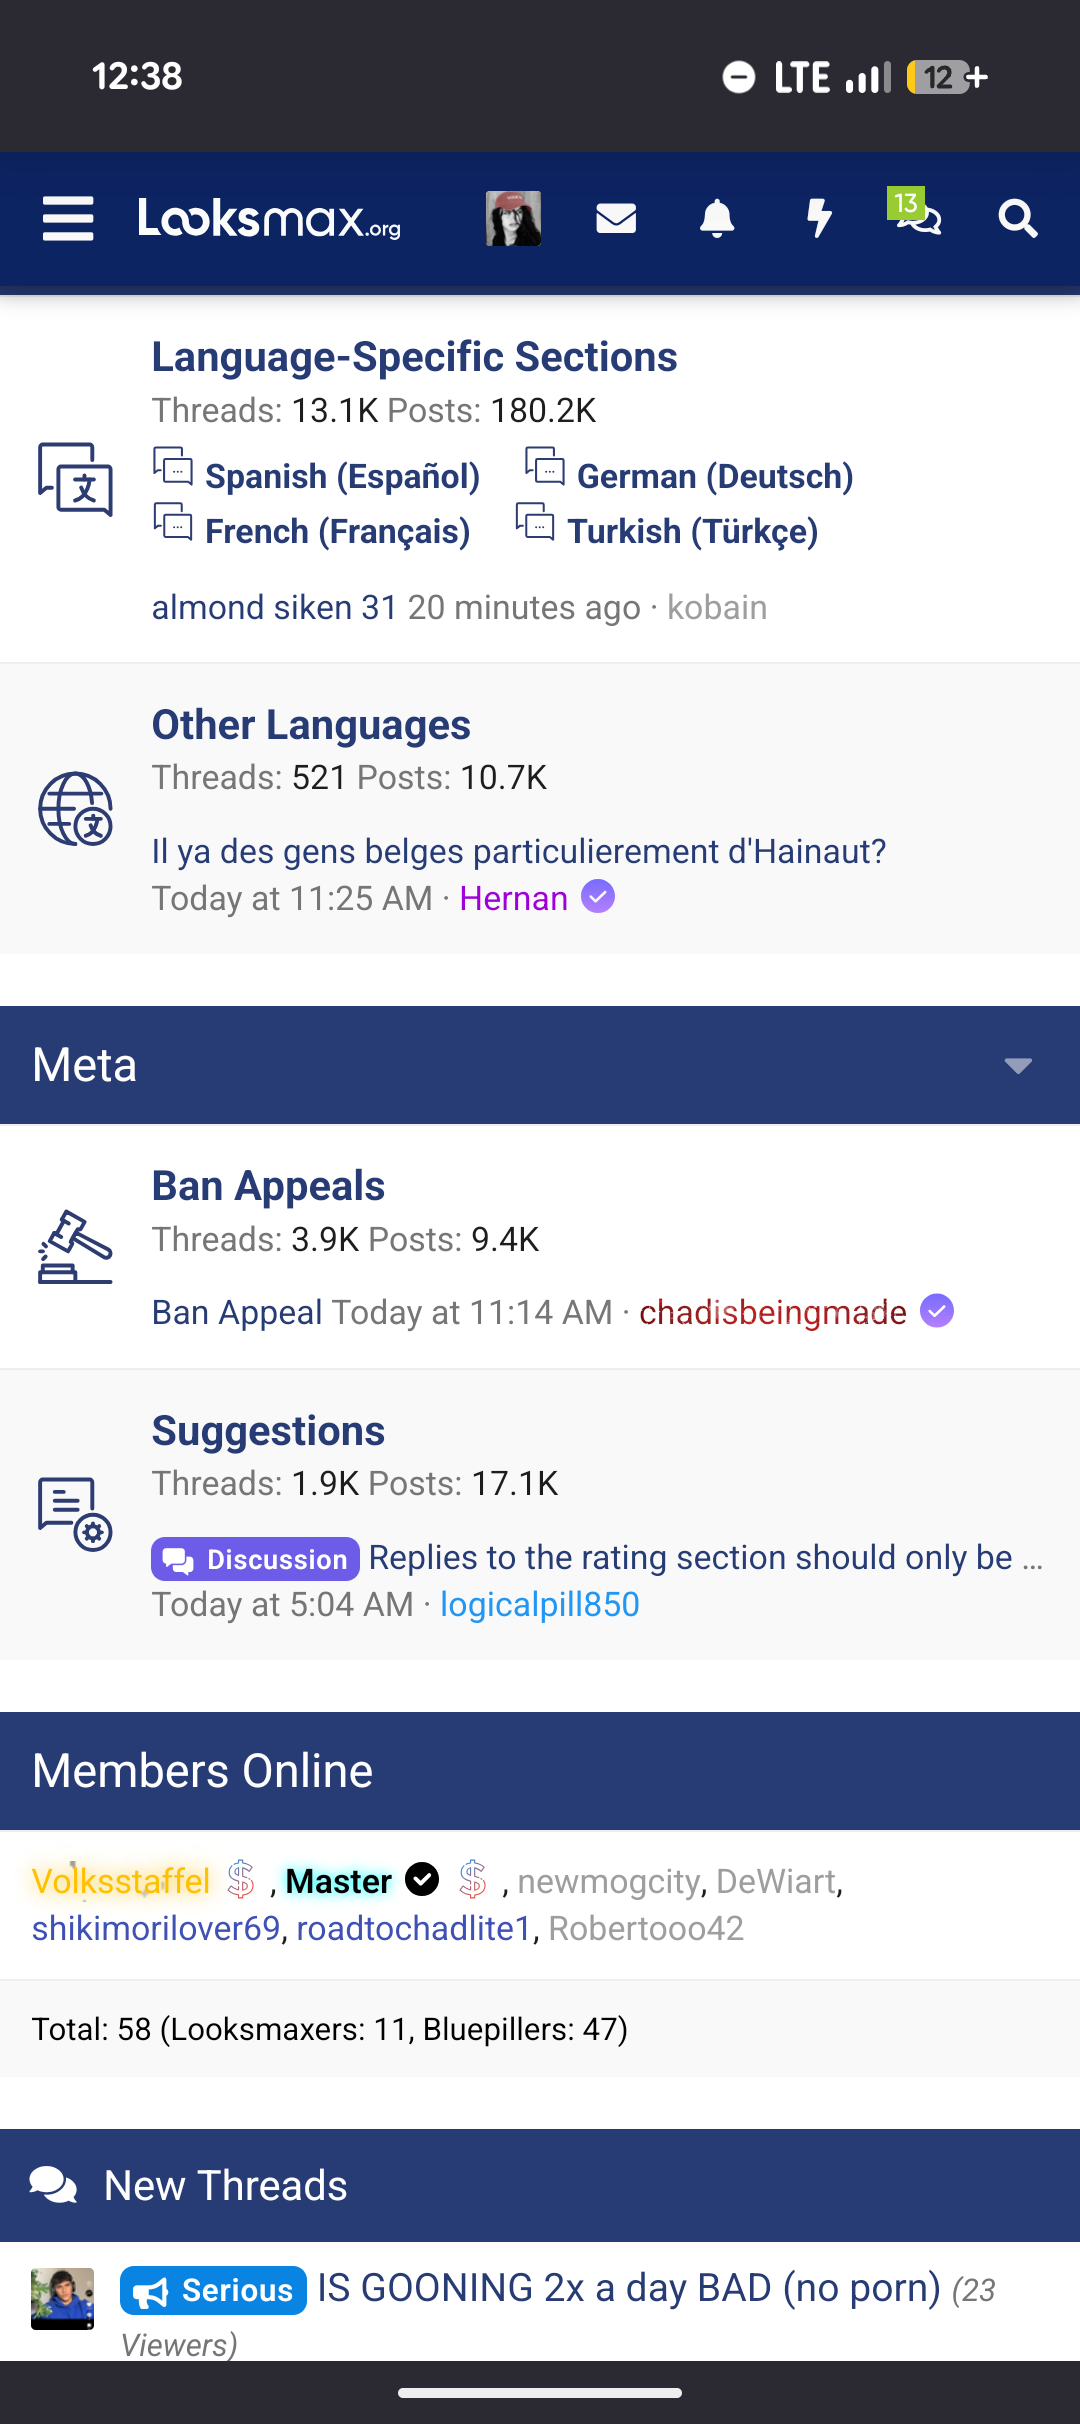Tap the search magnifier icon
This screenshot has width=1080, height=2424.
[1018, 218]
